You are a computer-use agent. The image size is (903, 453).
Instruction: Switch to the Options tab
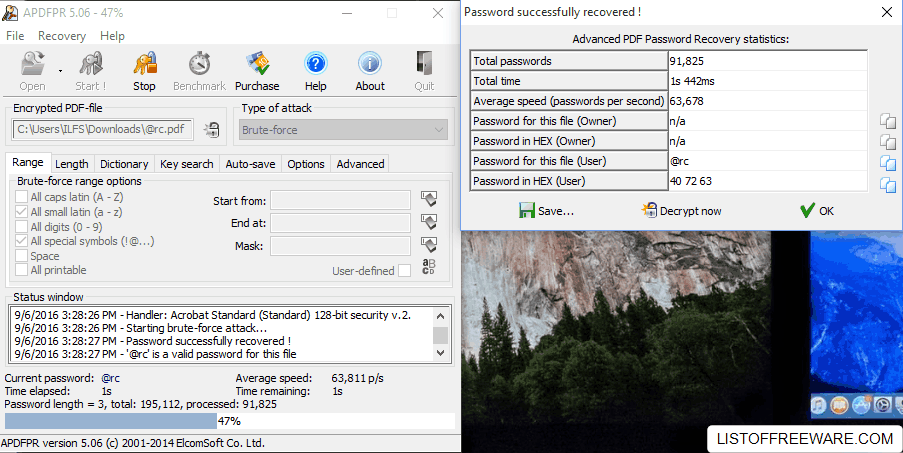[306, 164]
